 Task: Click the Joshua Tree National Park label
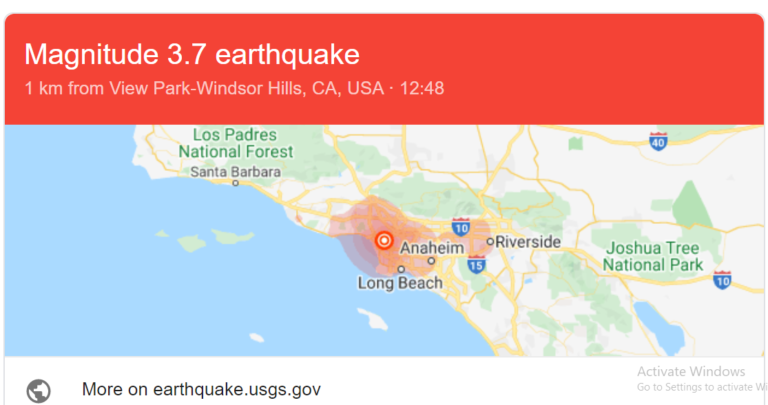(652, 256)
